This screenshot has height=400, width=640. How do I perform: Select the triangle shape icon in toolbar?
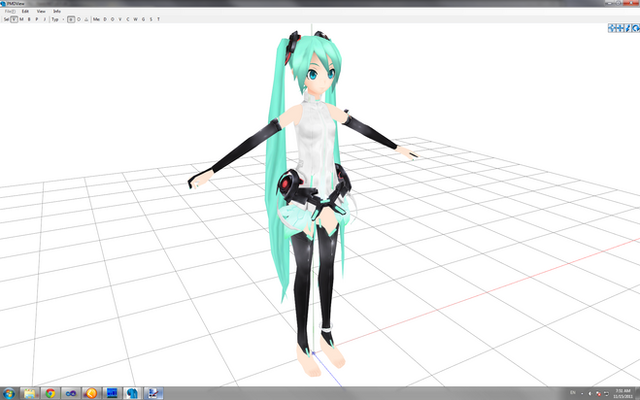[x=86, y=19]
